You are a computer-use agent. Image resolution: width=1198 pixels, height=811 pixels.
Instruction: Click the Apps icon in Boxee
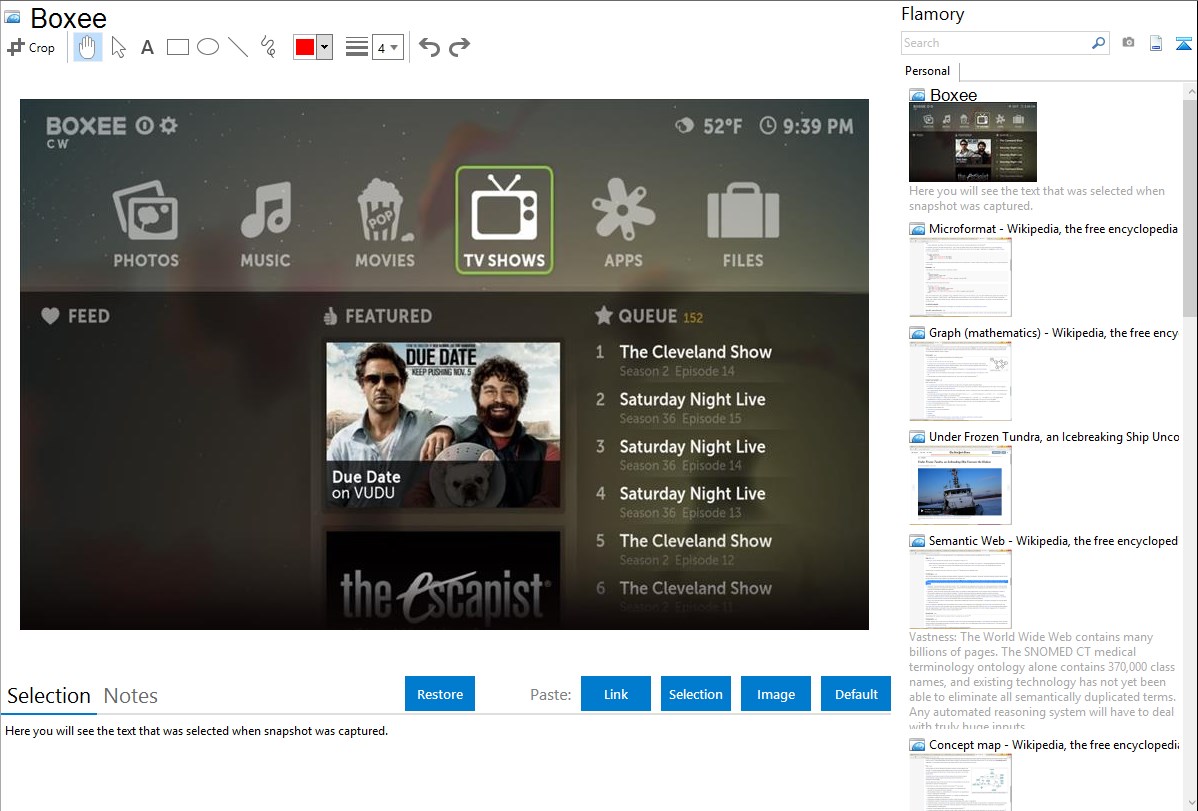pos(623,209)
